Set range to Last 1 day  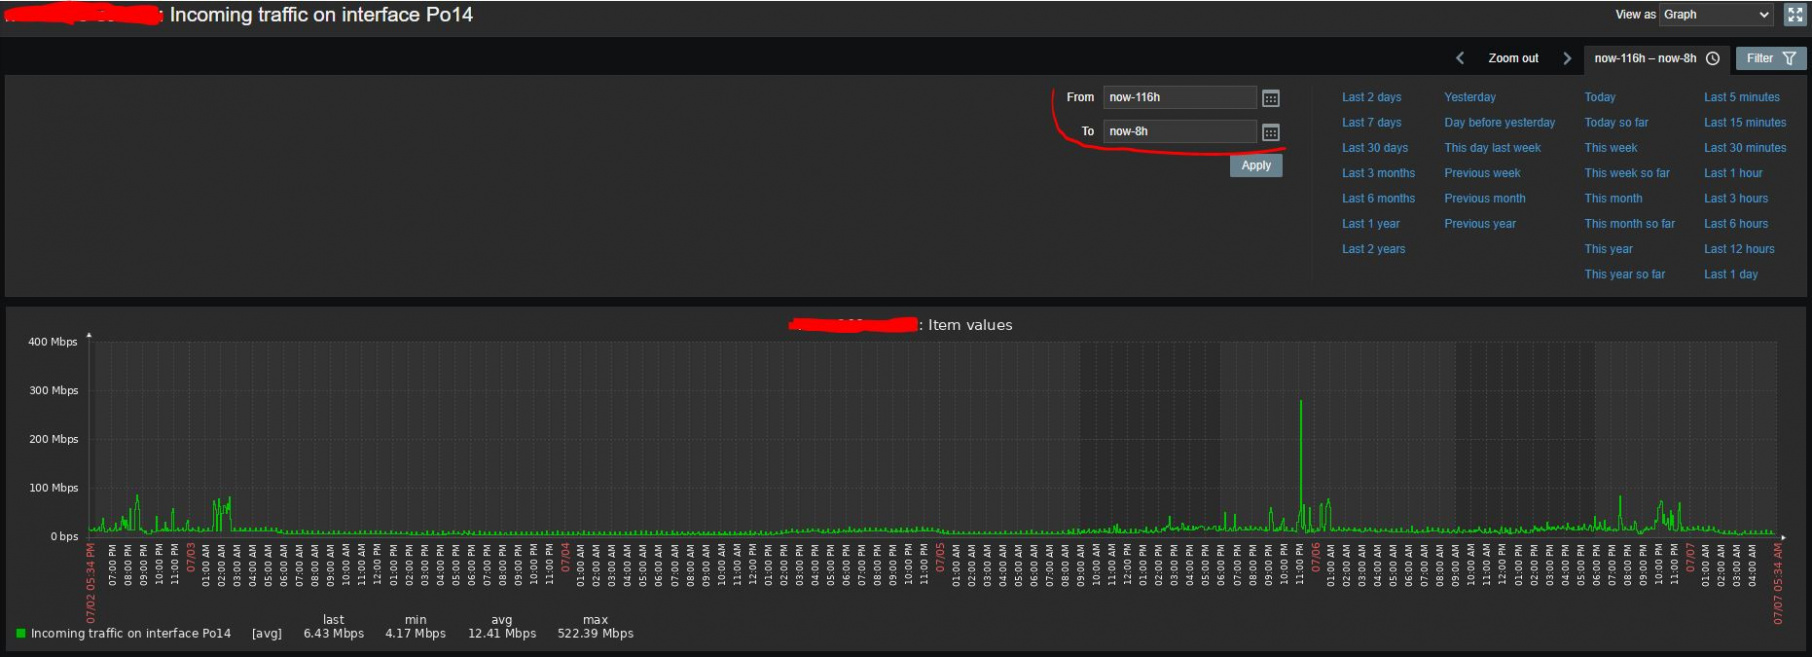coord(1731,274)
